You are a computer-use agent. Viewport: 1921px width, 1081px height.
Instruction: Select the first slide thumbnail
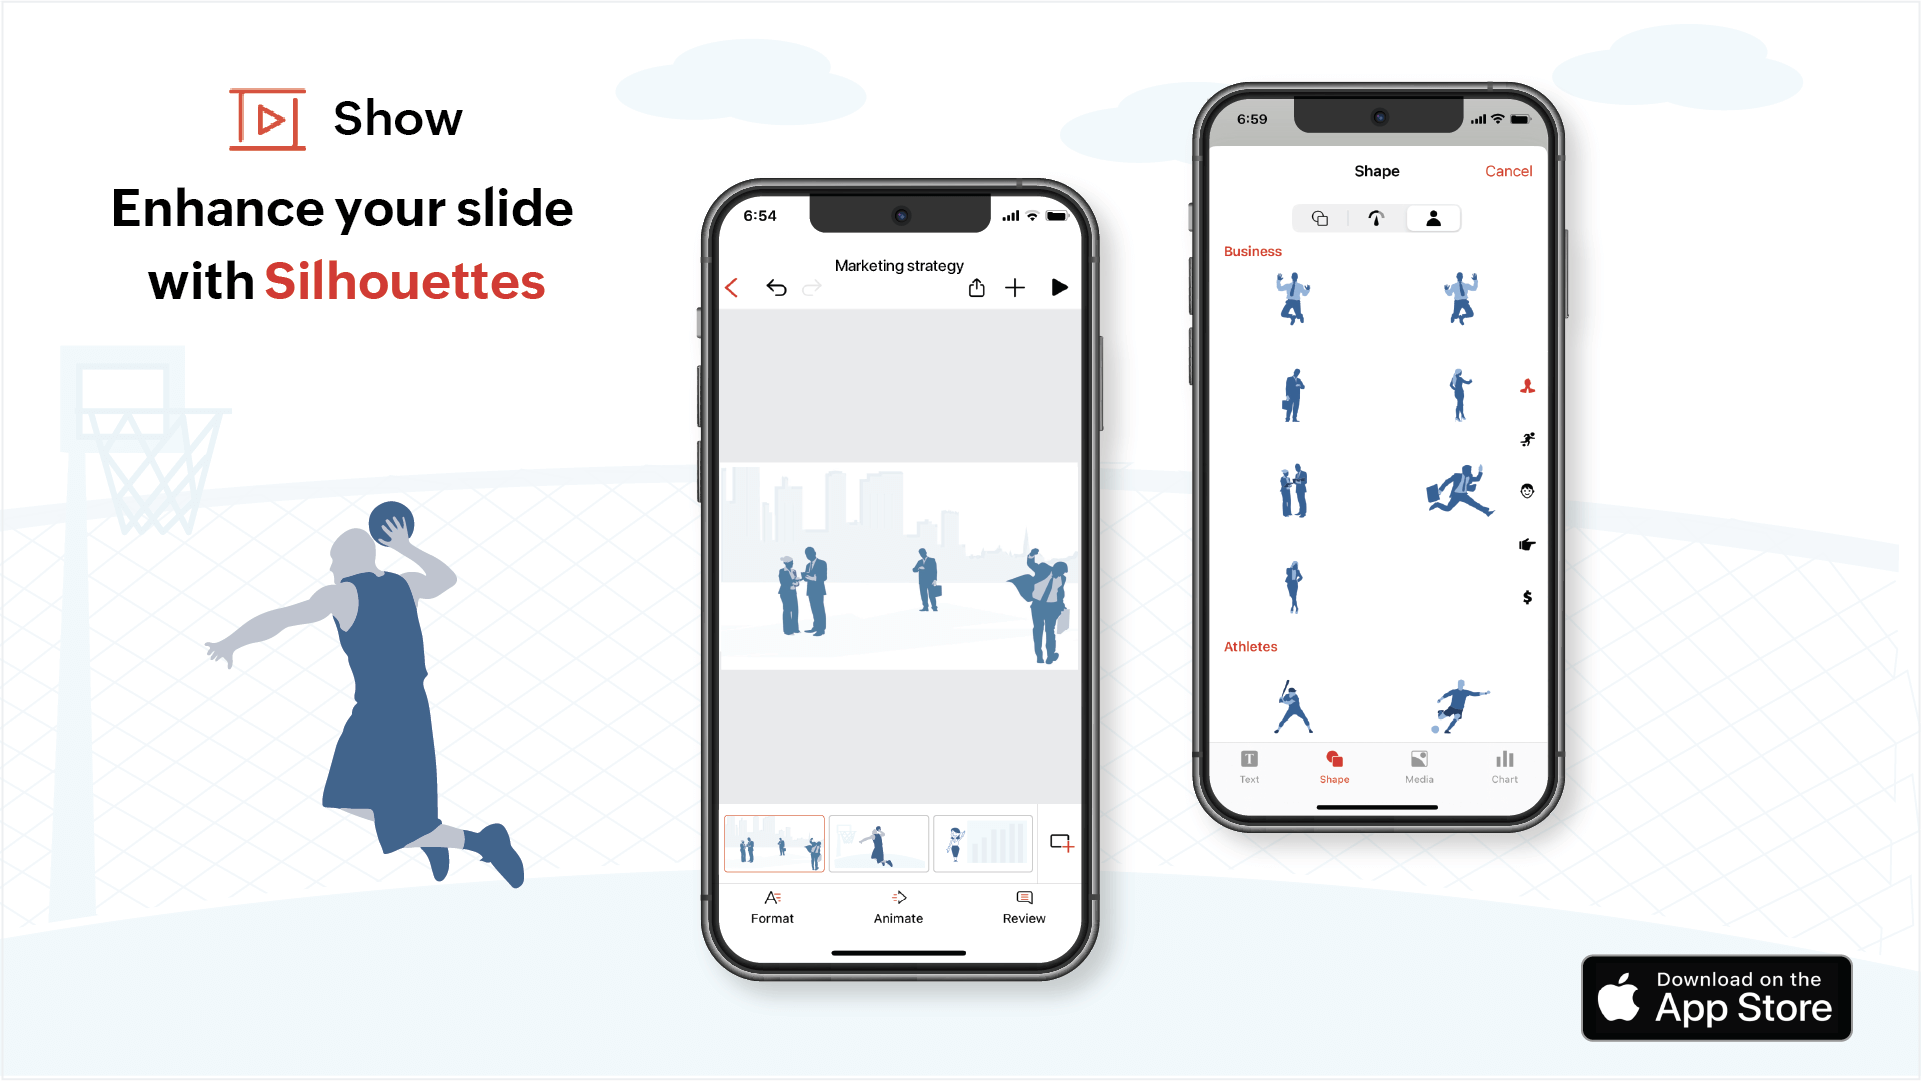(773, 842)
